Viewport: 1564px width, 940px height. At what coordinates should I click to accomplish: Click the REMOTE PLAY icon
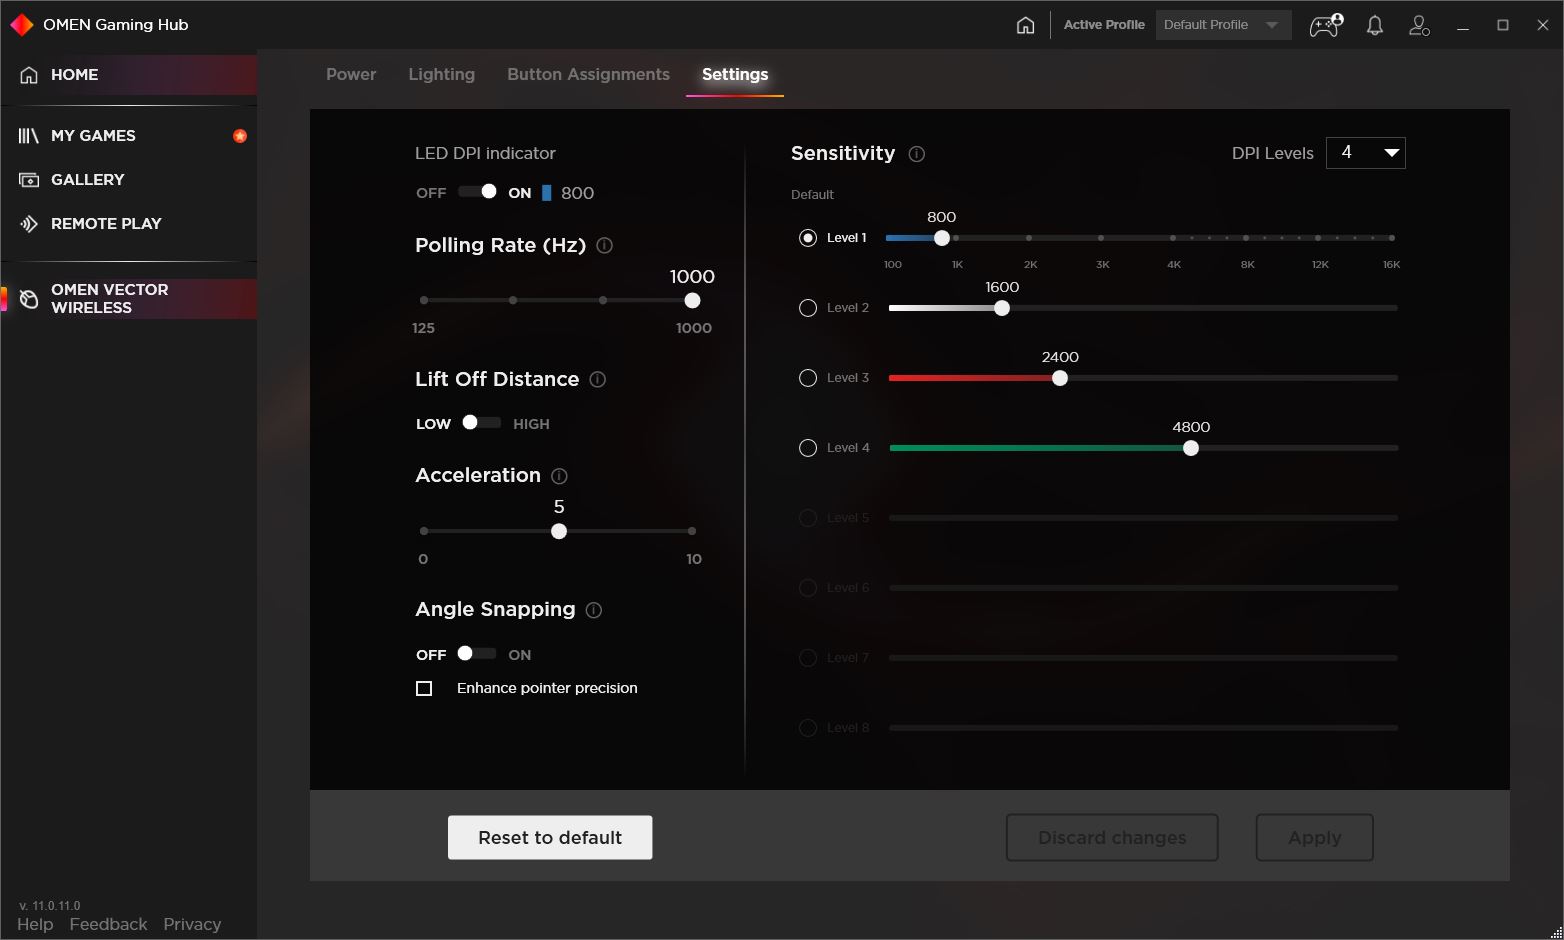point(29,224)
